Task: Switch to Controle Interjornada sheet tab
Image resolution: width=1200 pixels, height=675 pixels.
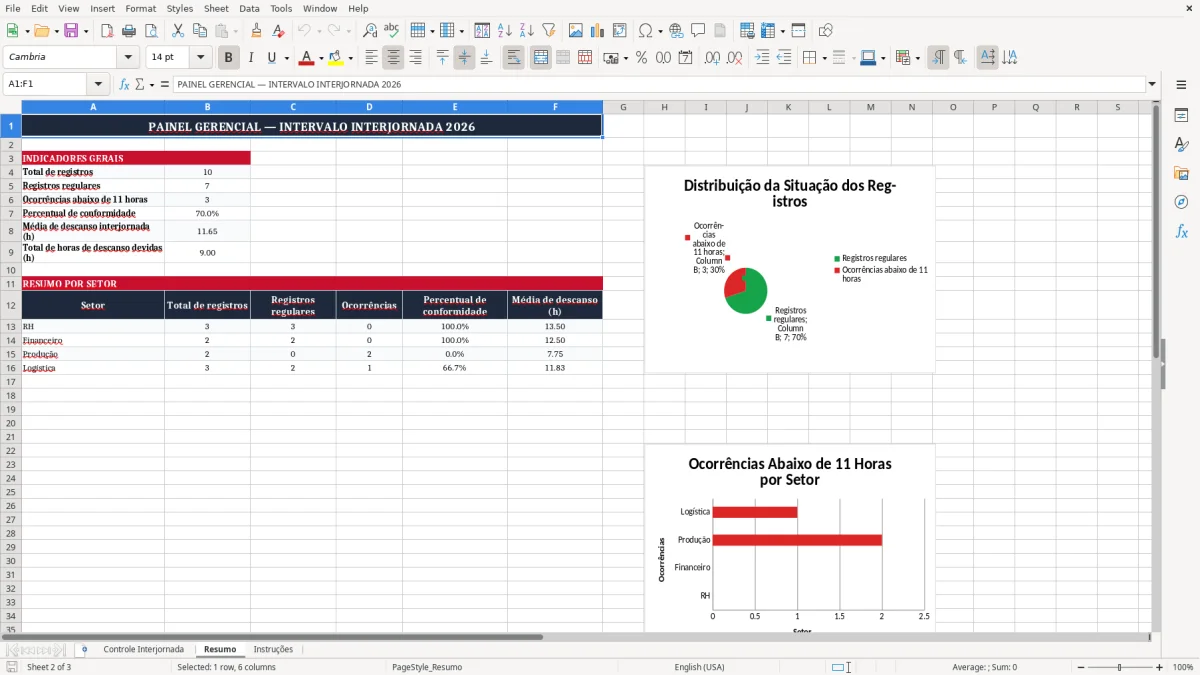Action: click(143, 649)
